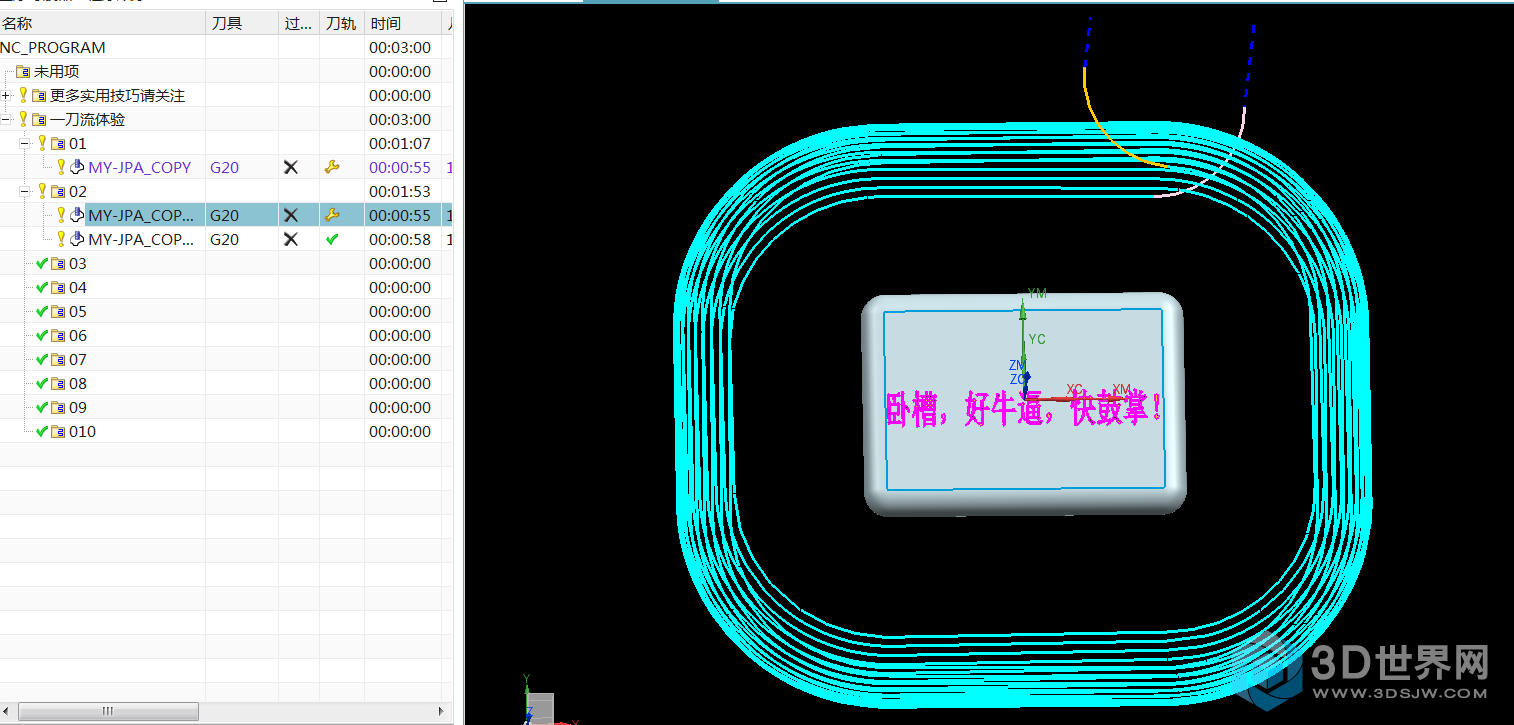Sort by the 名称 column header
1514x725 pixels.
(x=102, y=23)
